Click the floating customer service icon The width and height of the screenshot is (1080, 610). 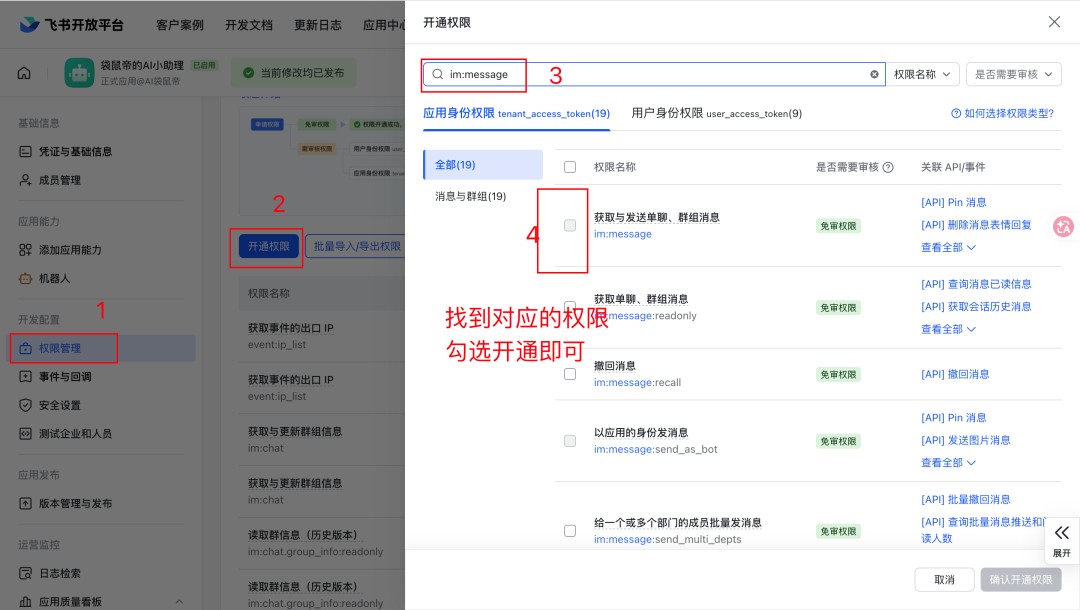tap(1063, 227)
